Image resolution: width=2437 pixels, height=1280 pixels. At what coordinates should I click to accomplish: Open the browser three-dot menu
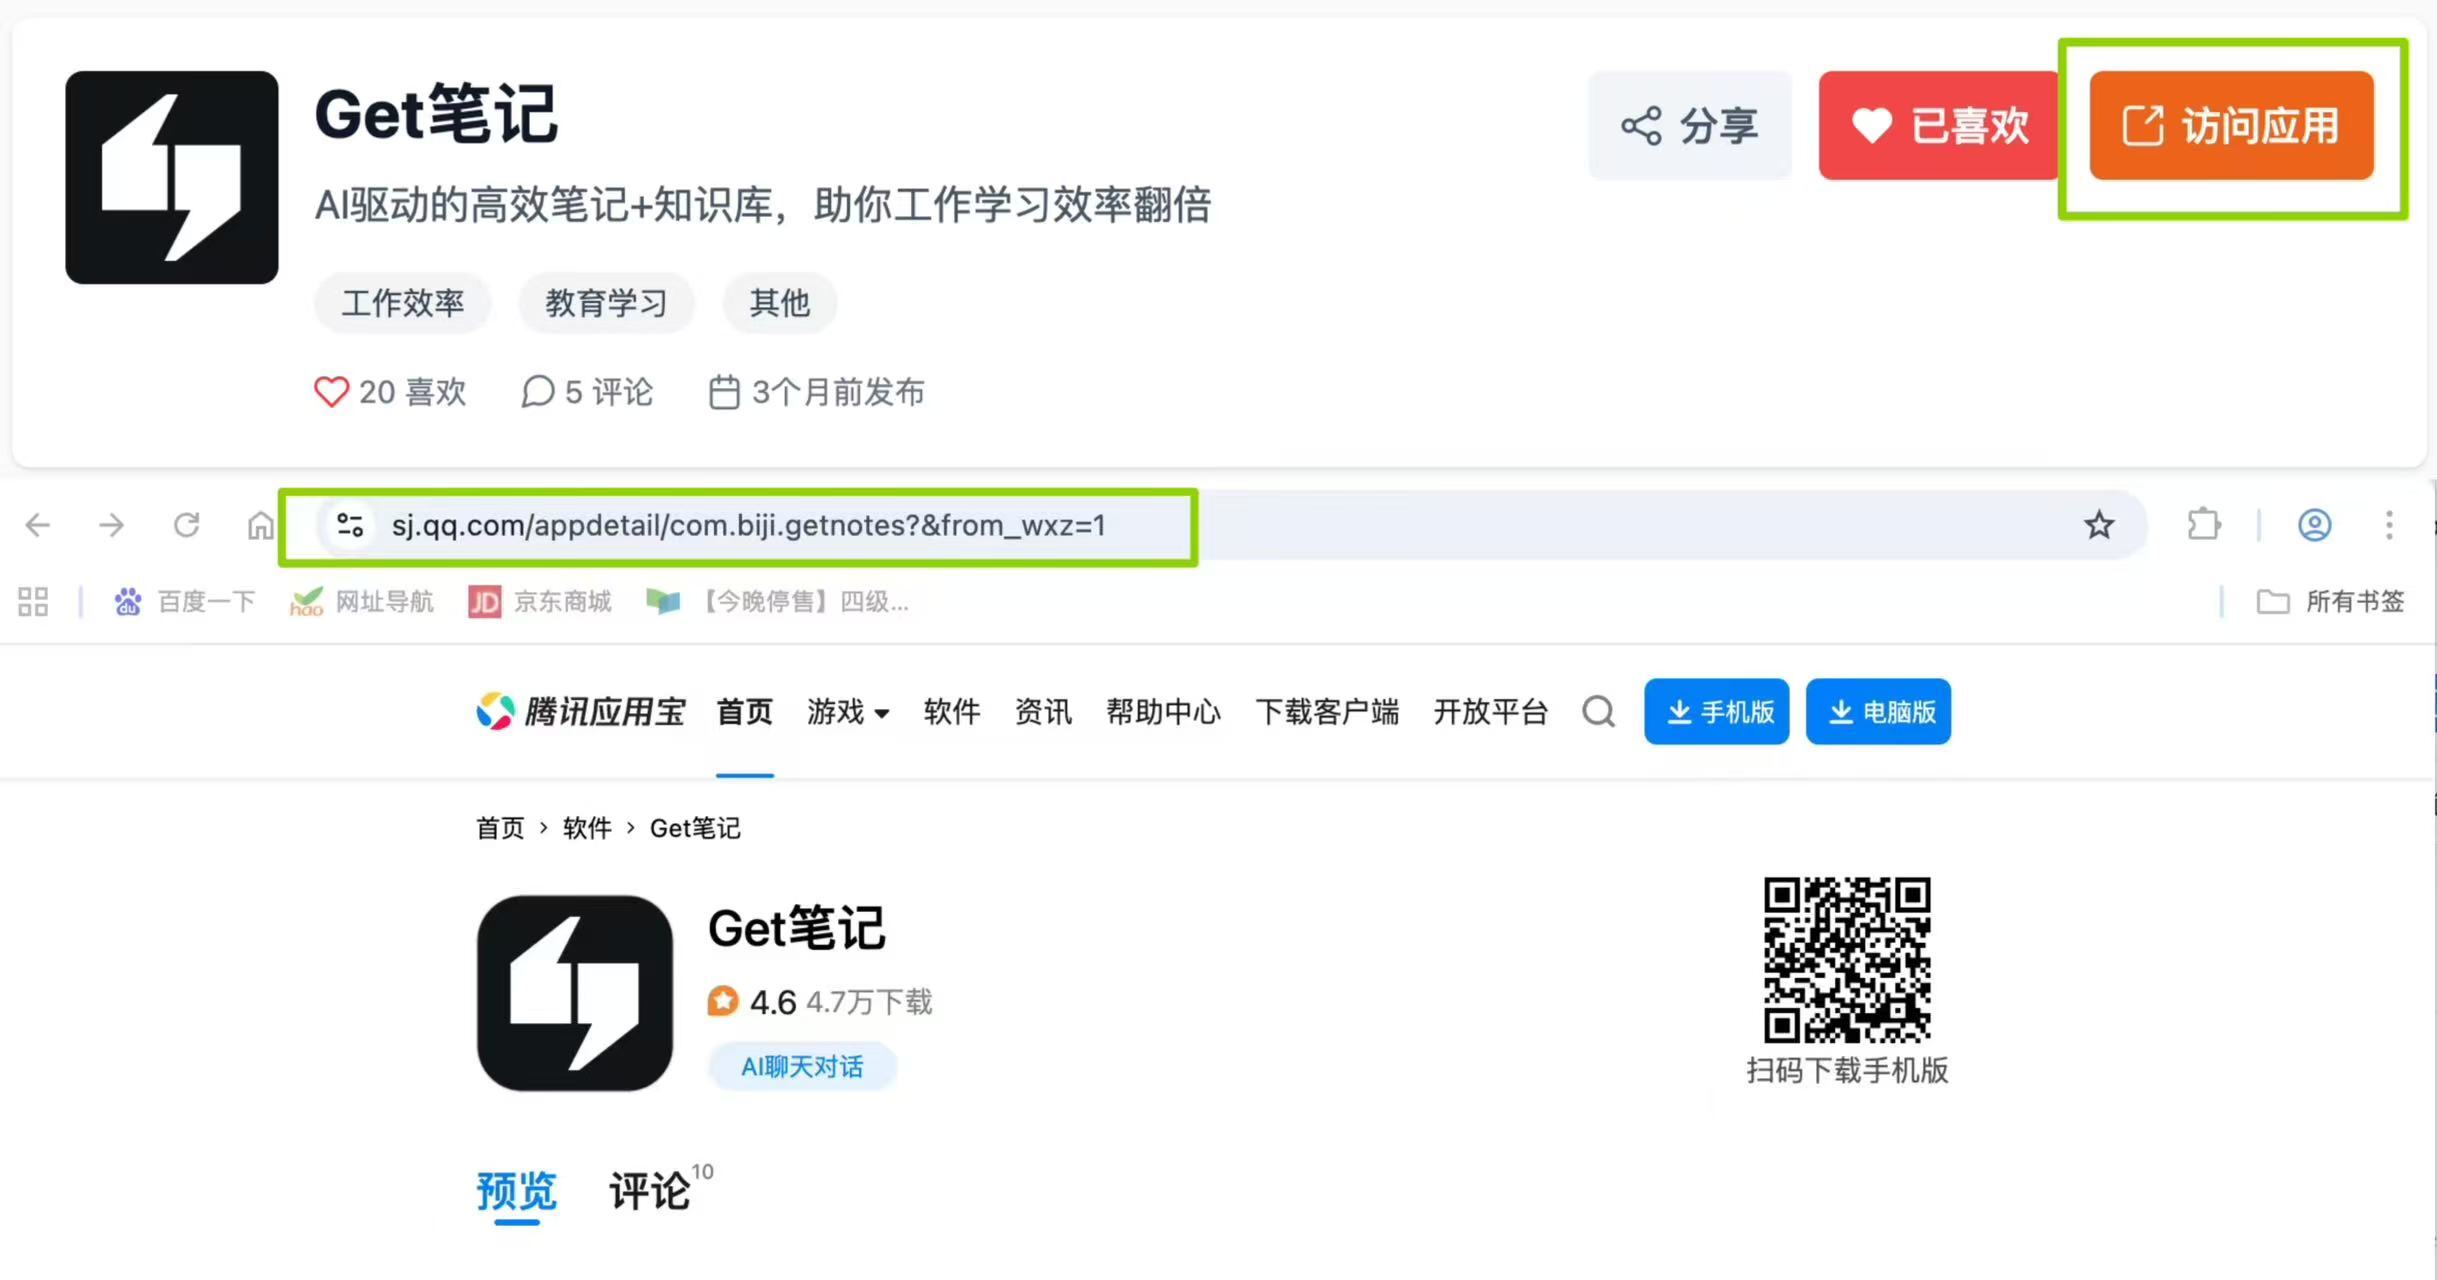point(2389,525)
